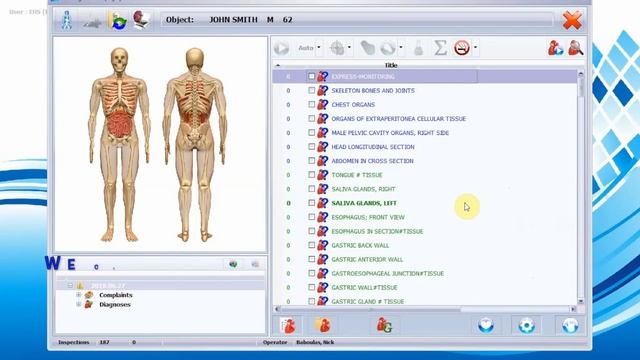640x360 pixels.
Task: Click the organ icon on GASTRIC ANTERIOR WALL row
Action: point(322,259)
